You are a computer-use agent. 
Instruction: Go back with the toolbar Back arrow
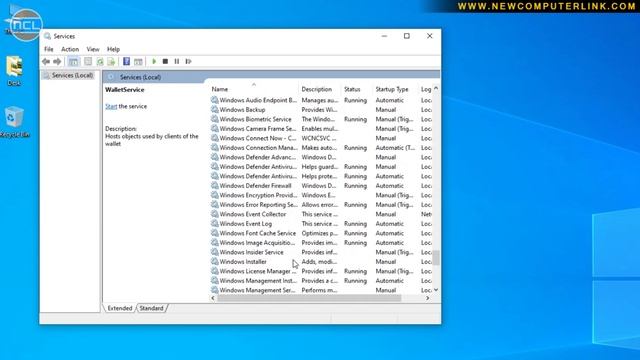(x=46, y=62)
